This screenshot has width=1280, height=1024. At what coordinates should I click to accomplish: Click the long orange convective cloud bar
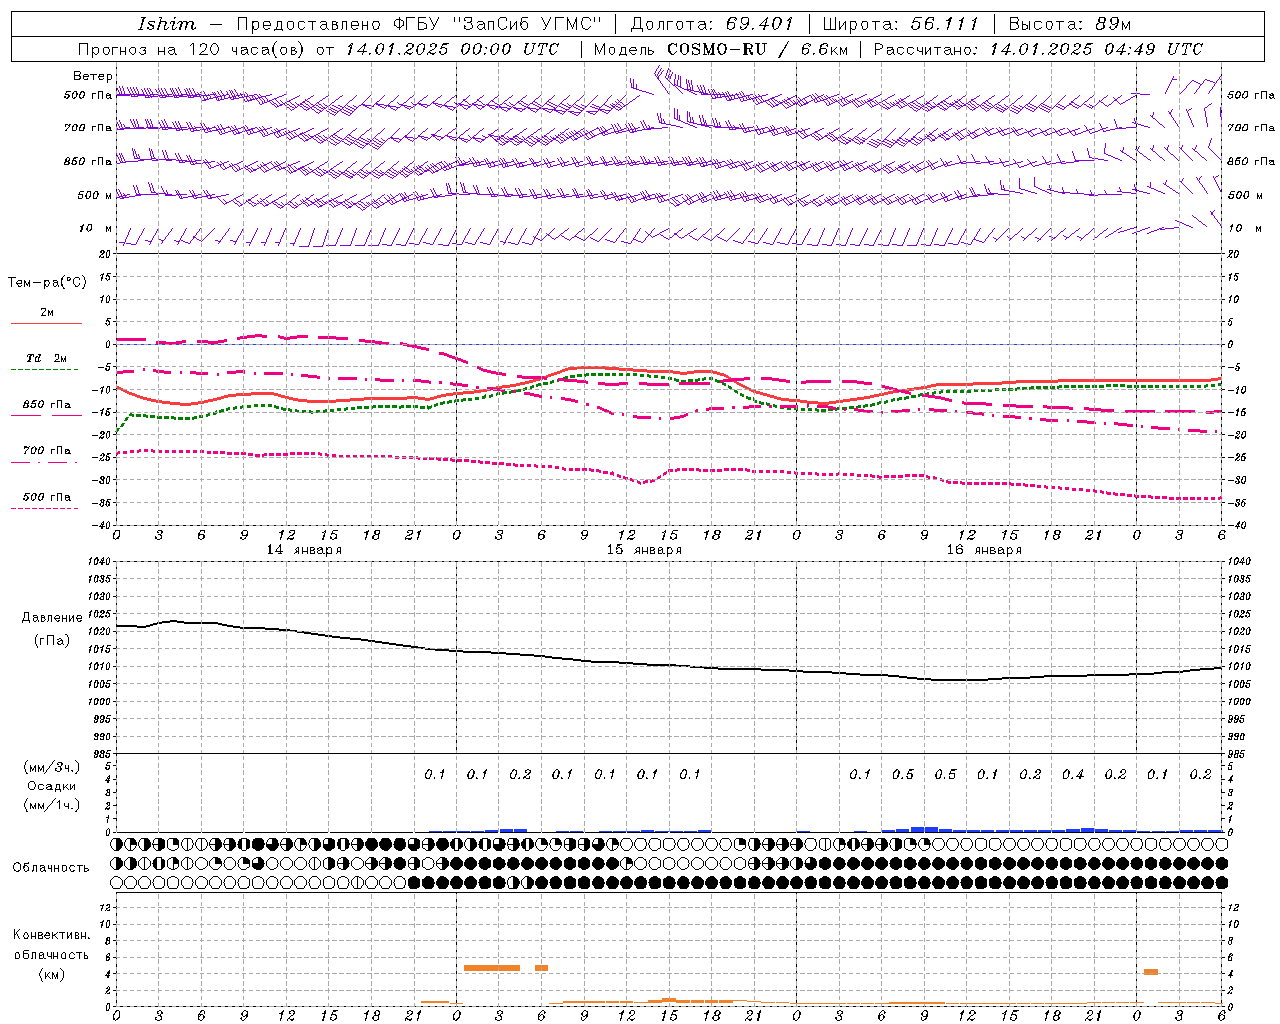(492, 968)
